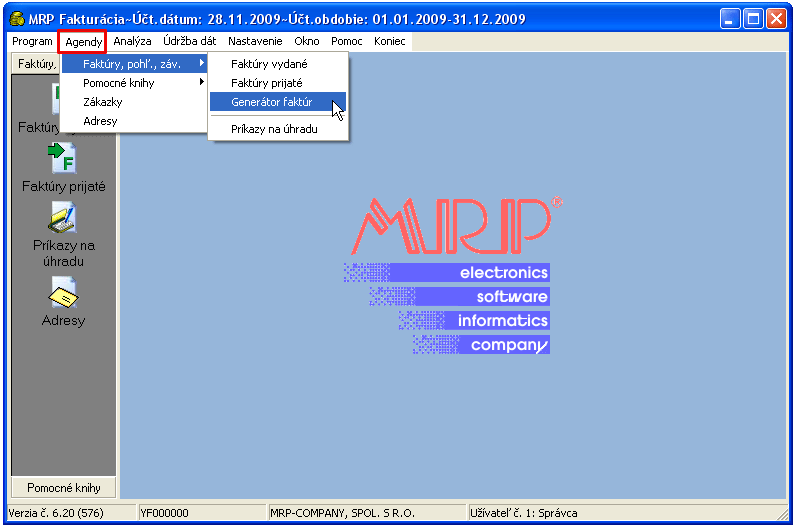
Task: Select Príkazy na úhradu in the submenu
Action: [x=278, y=129]
